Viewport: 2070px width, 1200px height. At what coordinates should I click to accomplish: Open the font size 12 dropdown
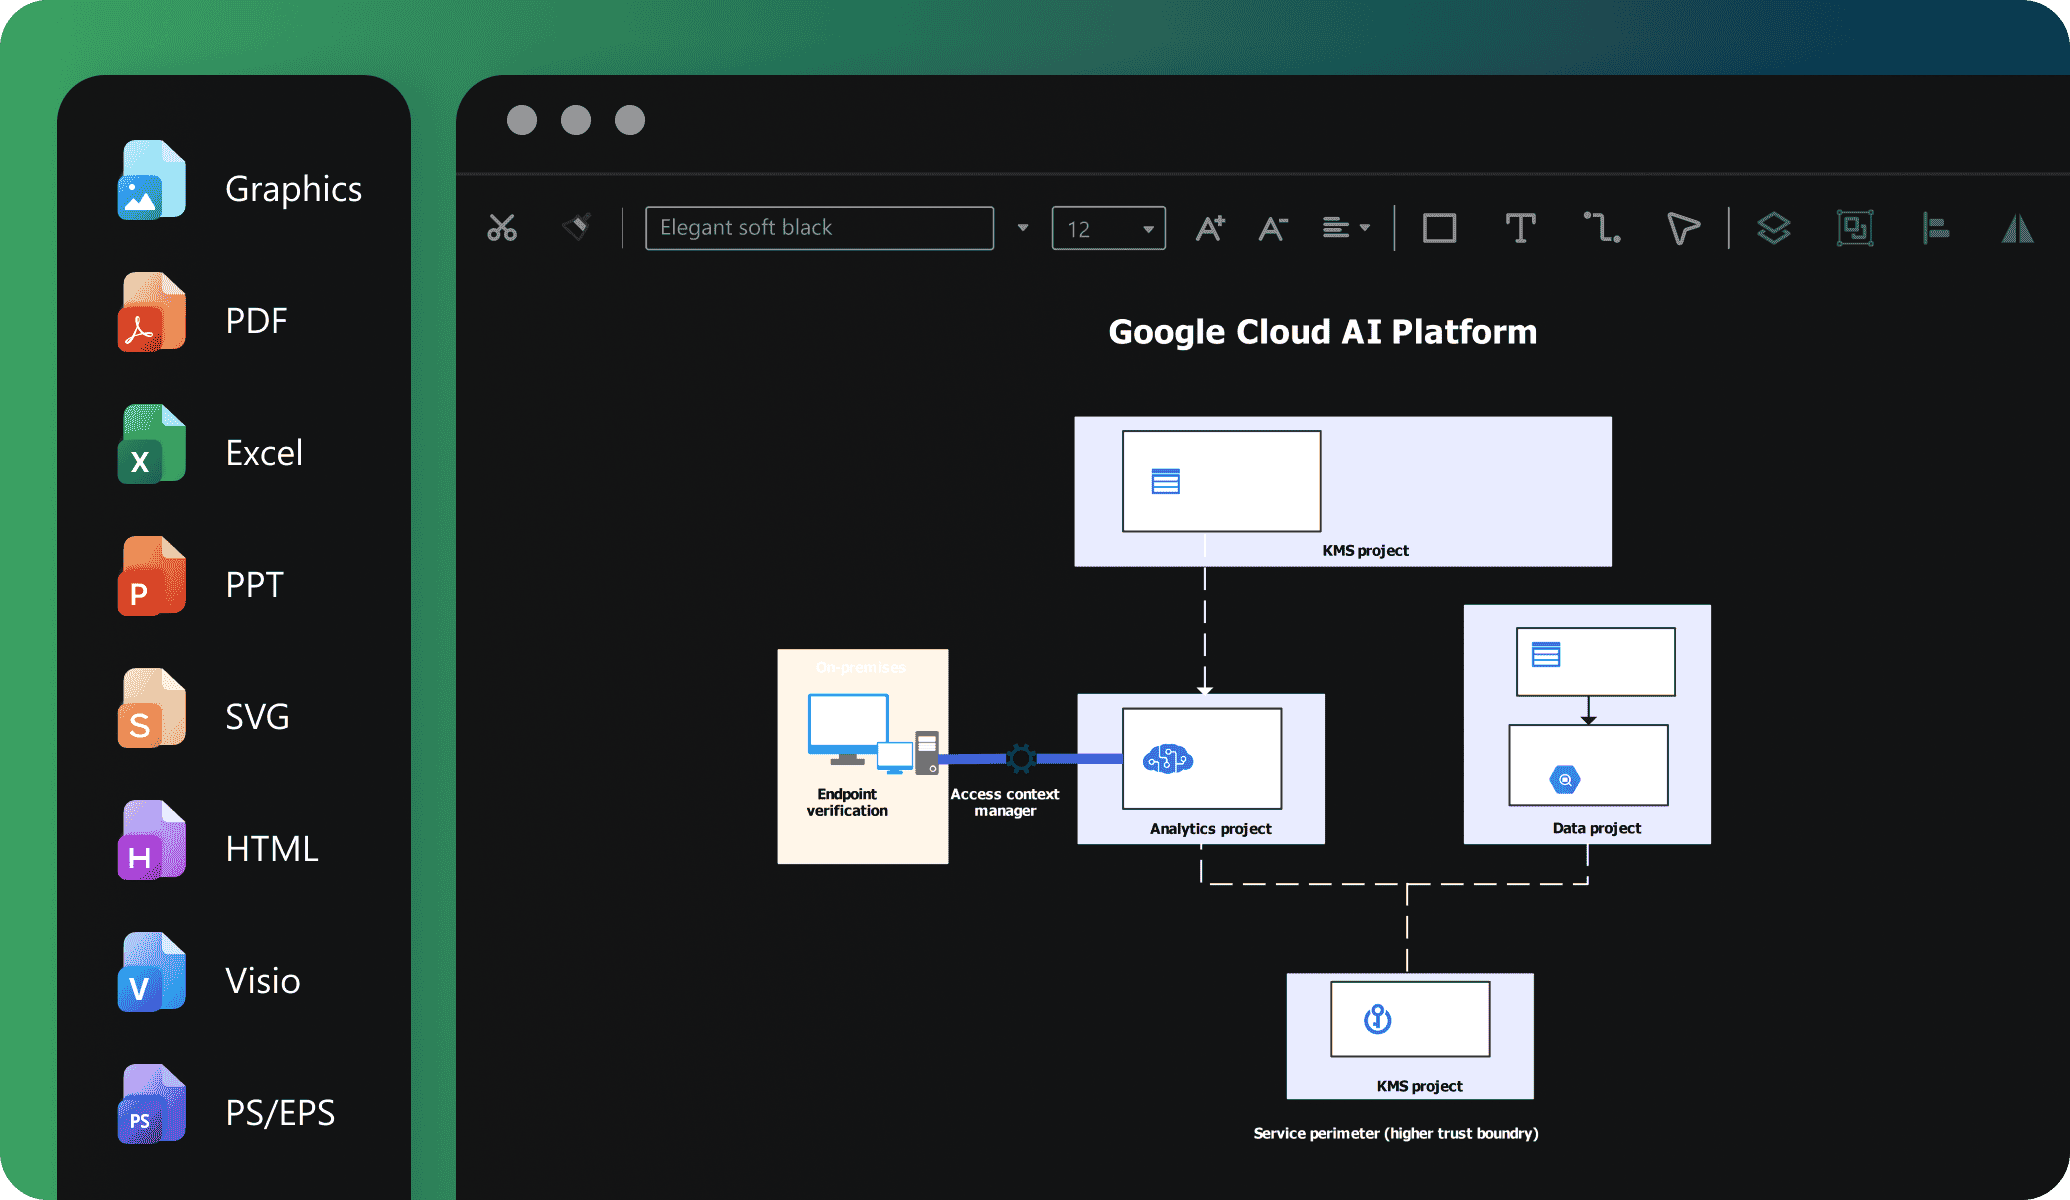pyautogui.click(x=1108, y=228)
